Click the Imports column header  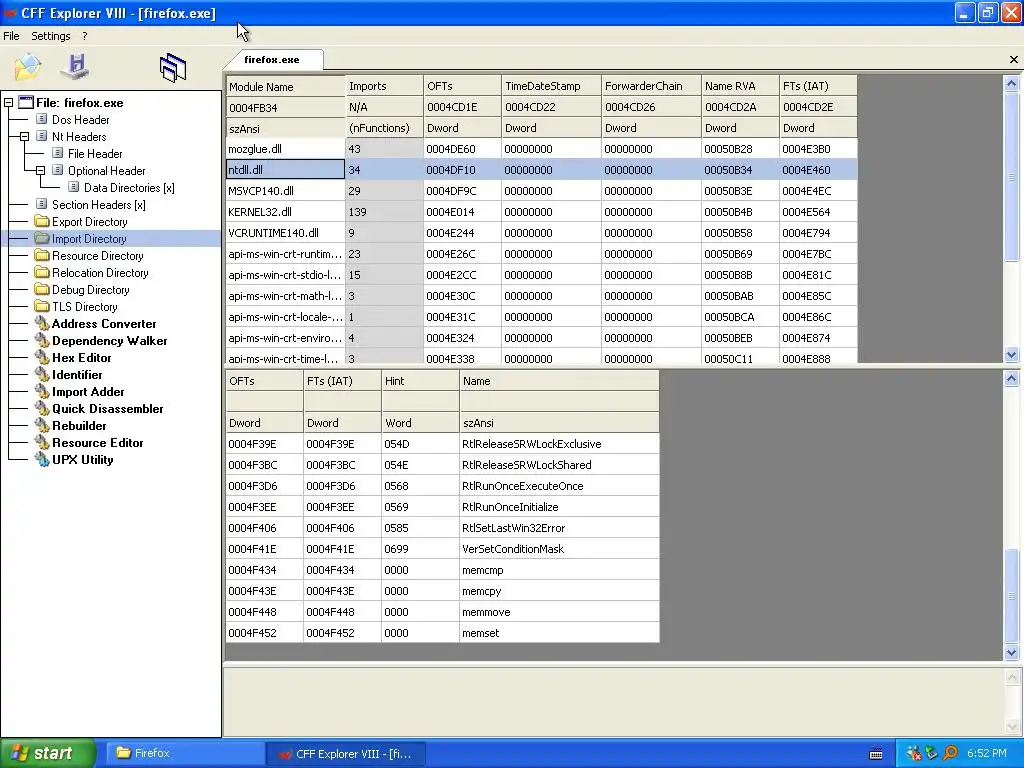(384, 86)
